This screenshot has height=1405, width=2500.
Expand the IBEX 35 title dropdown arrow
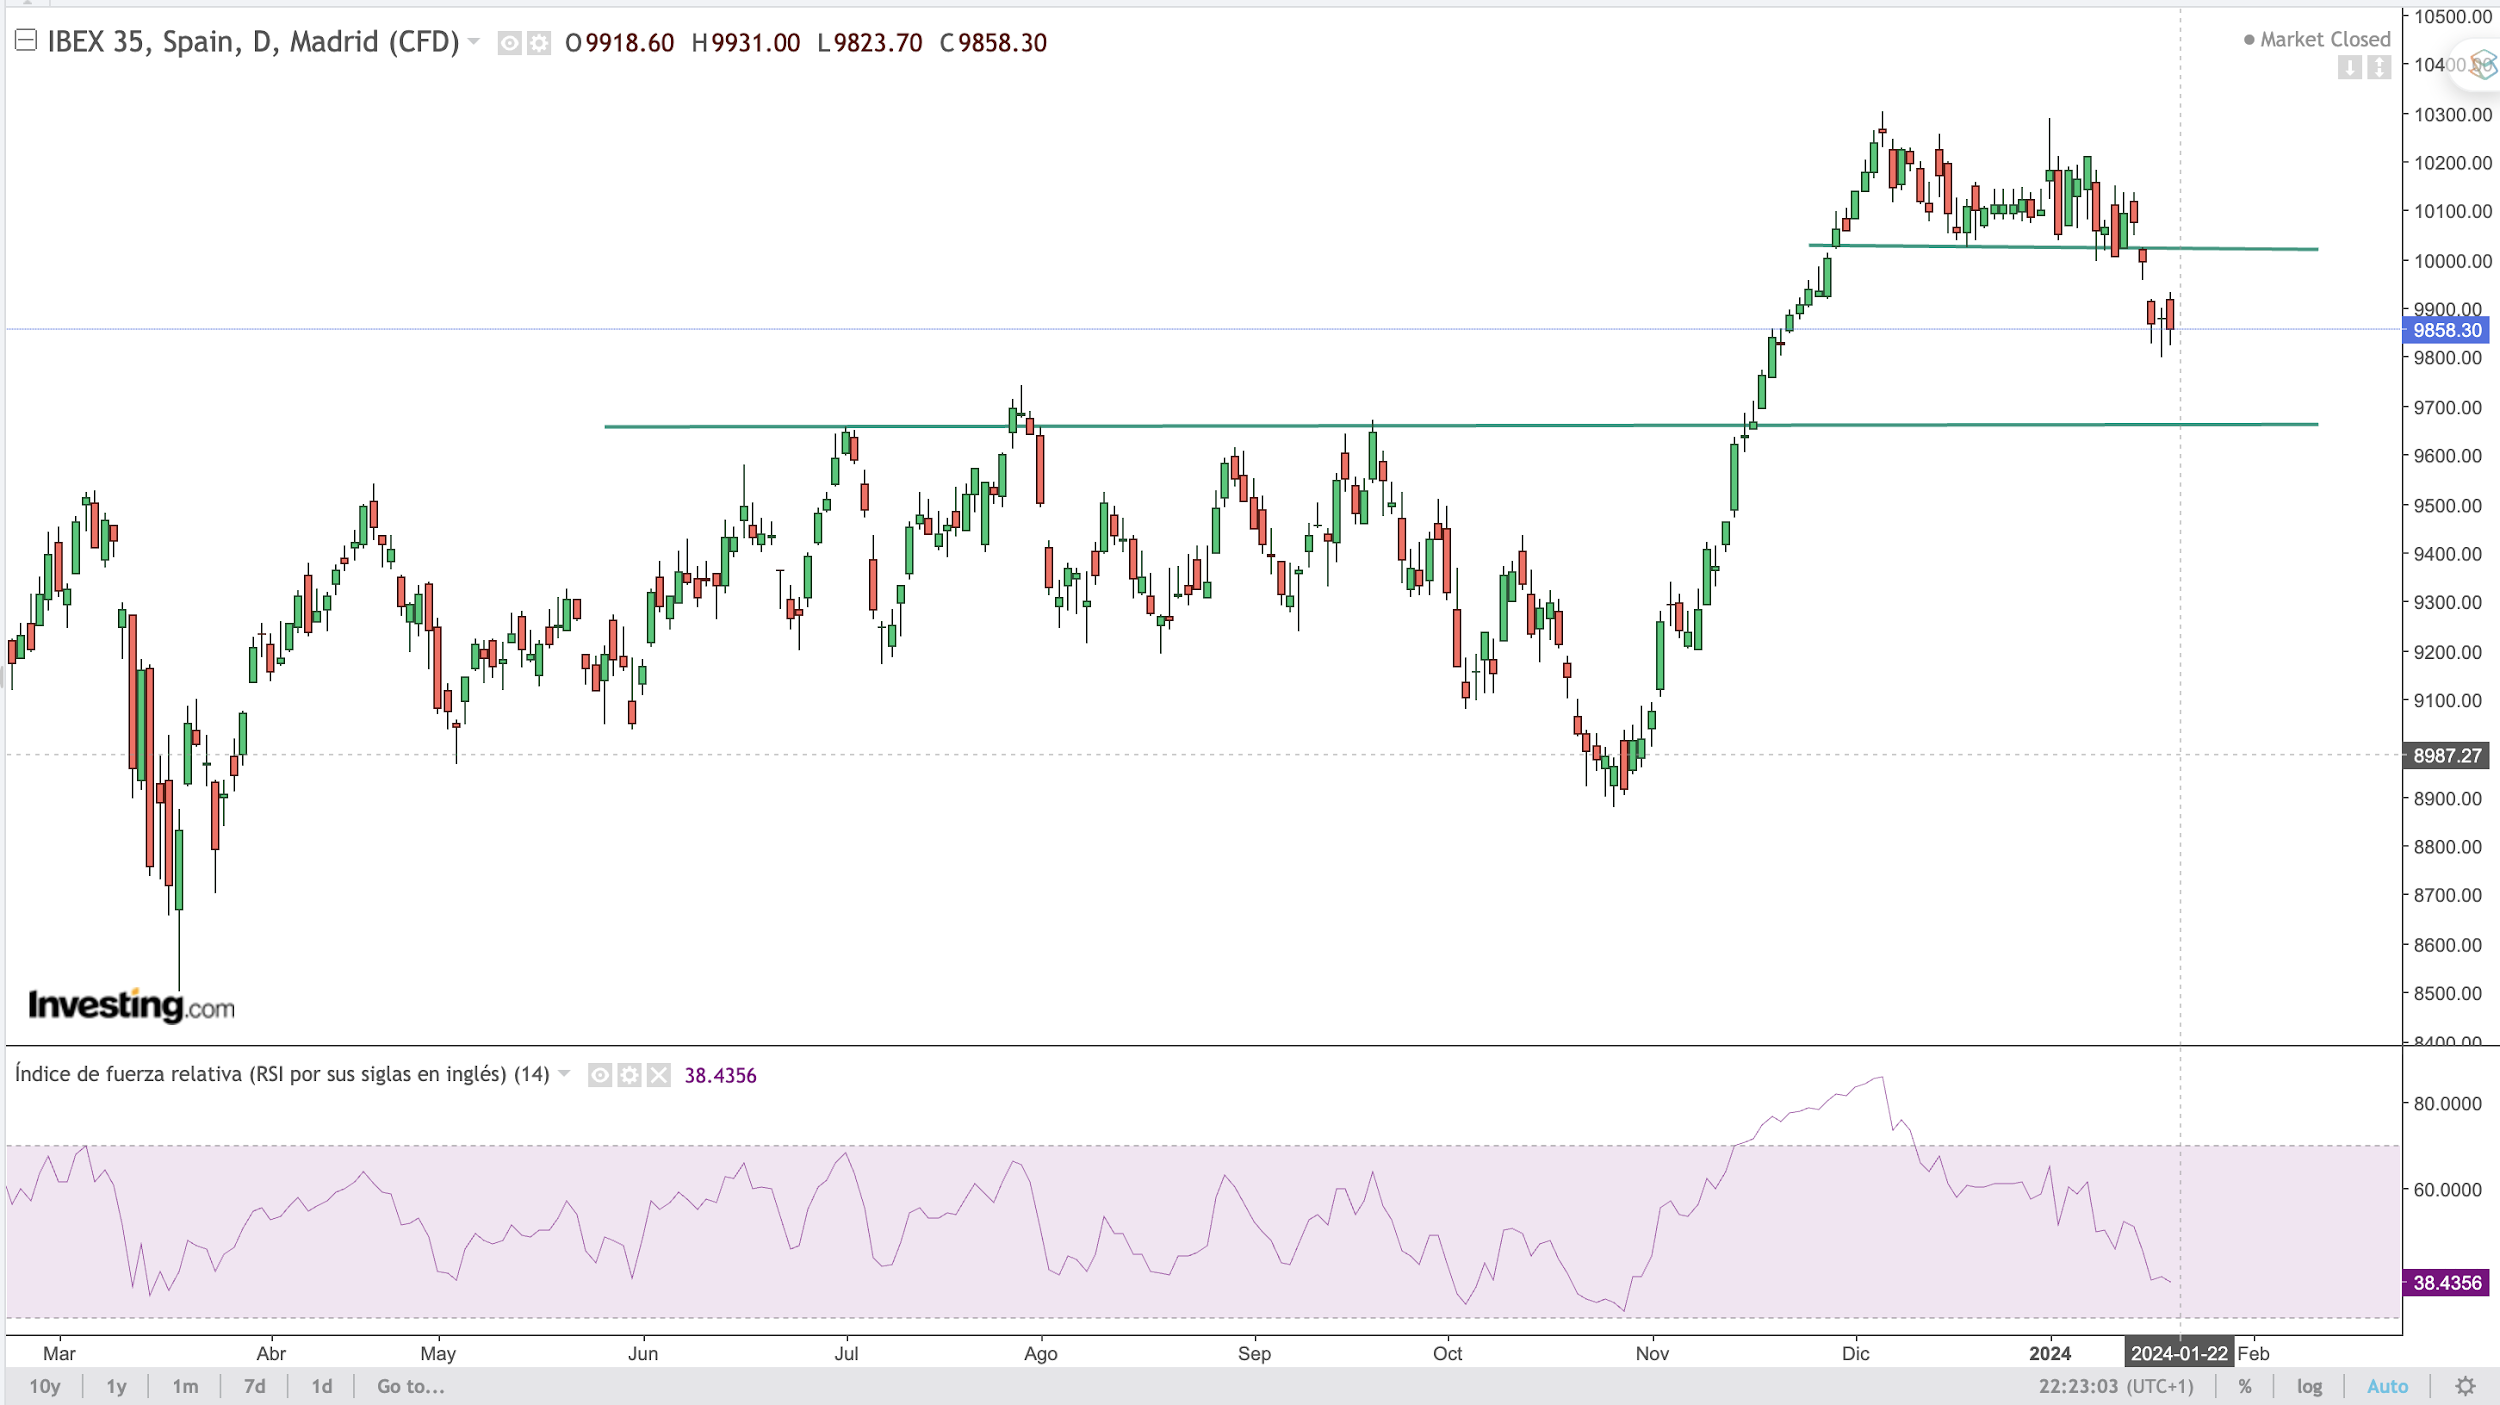tap(474, 42)
